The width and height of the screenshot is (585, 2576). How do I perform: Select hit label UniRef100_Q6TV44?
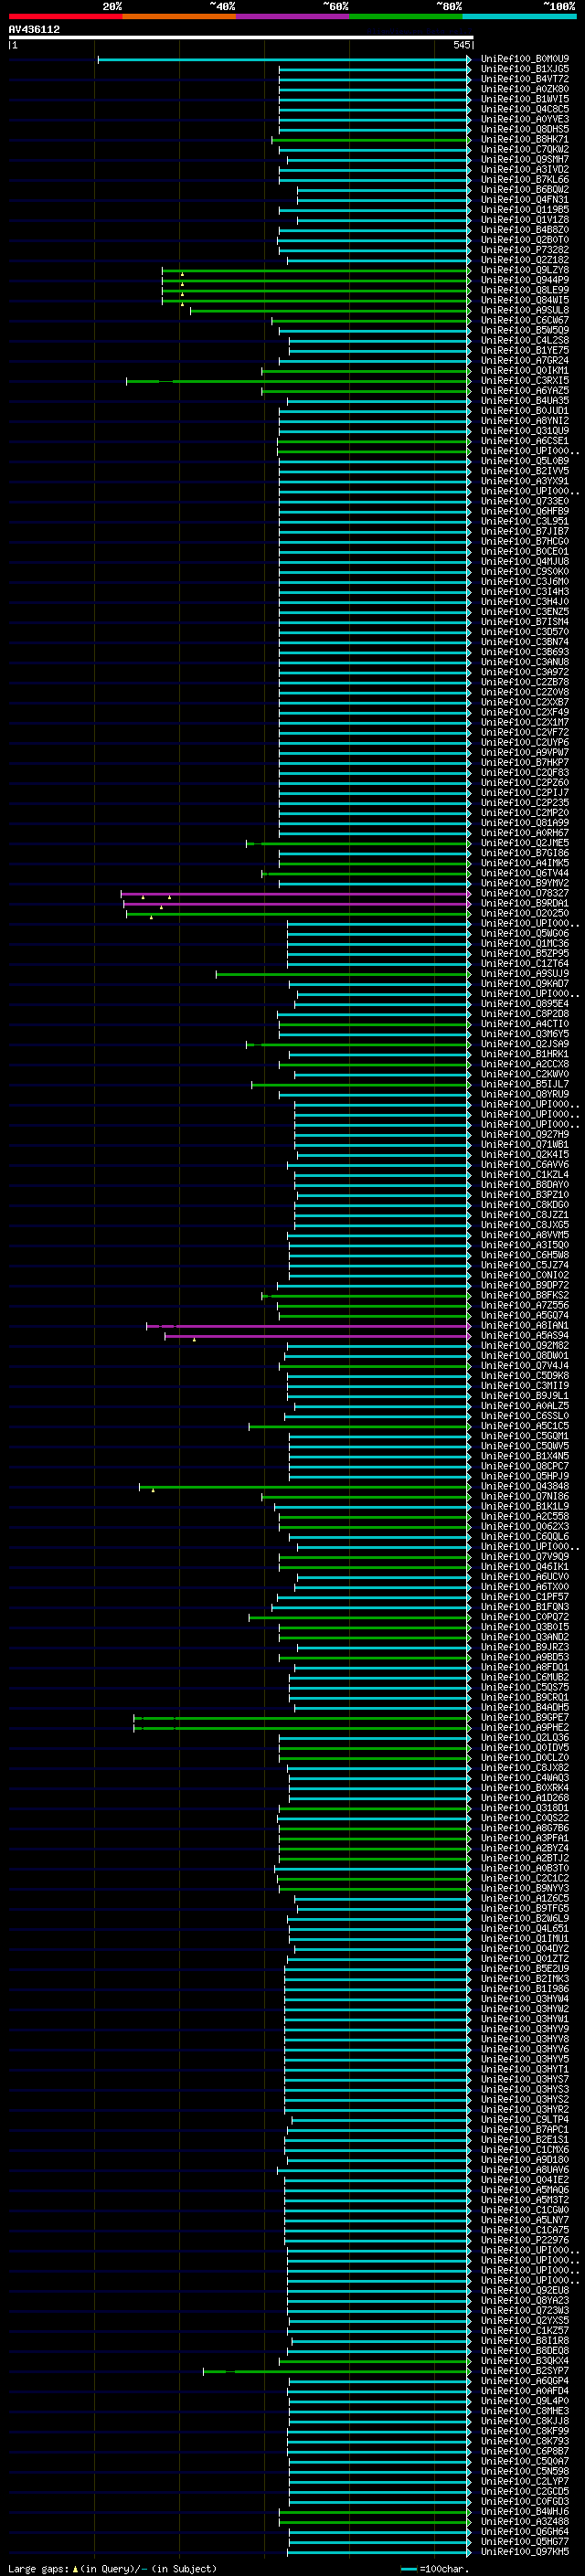524,873
